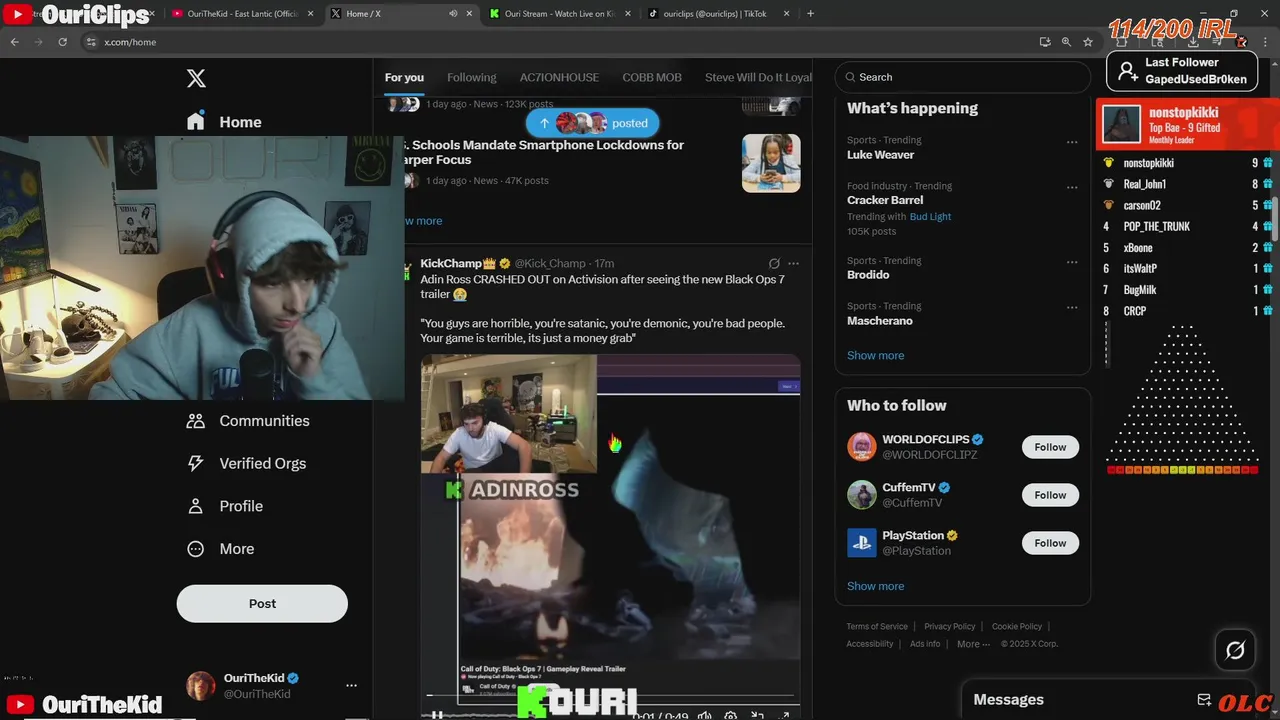
Task: Click the 17m timestamp on KickChamp's post
Action: click(x=604, y=264)
